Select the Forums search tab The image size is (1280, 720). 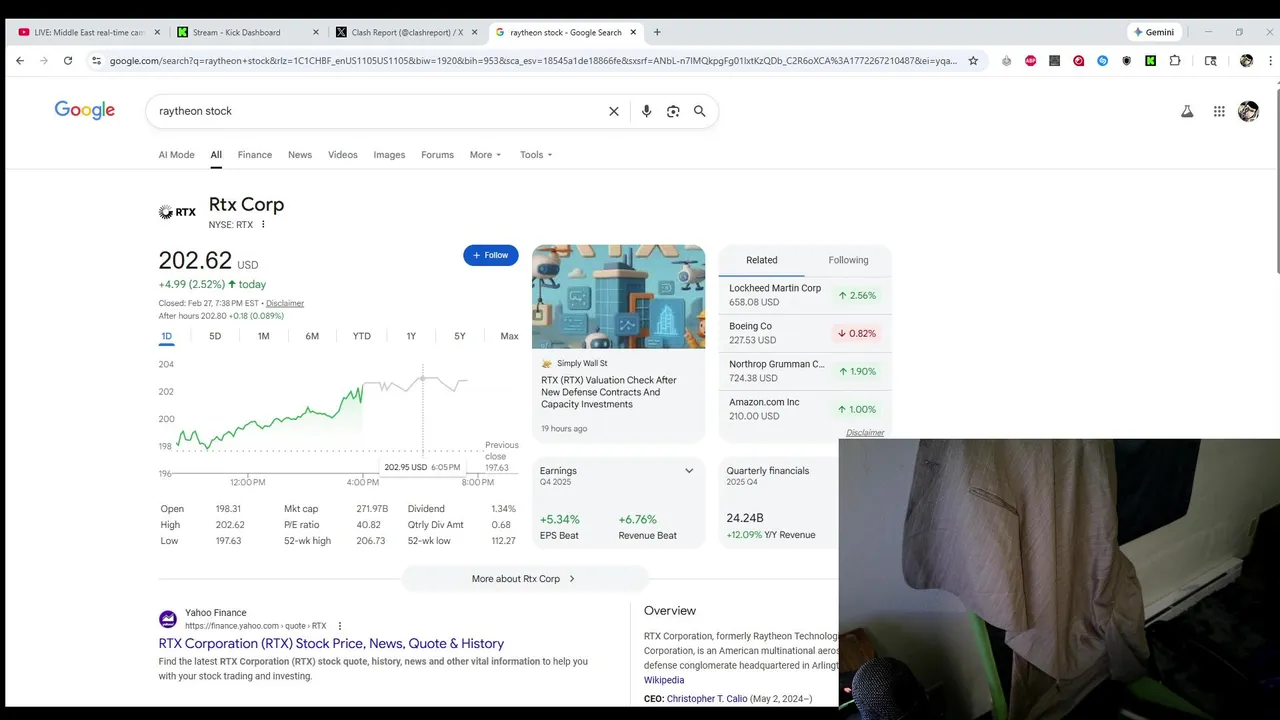point(437,155)
